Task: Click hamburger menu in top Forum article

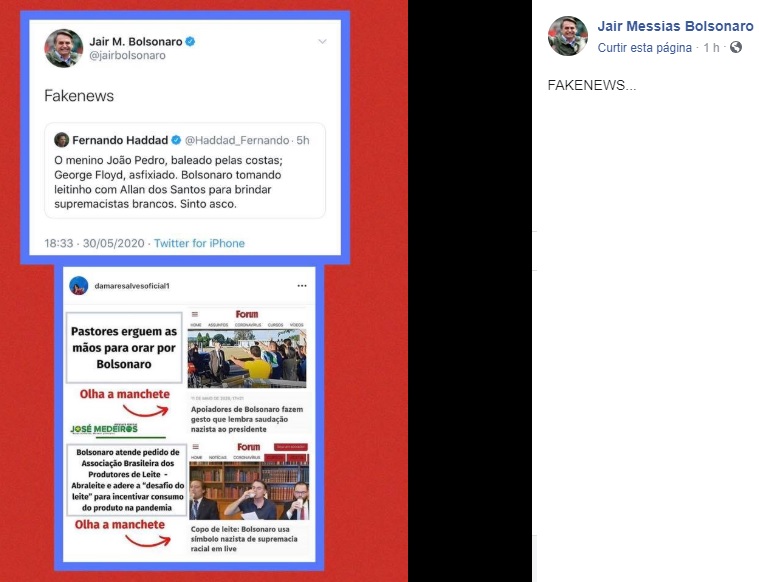Action: [x=195, y=314]
